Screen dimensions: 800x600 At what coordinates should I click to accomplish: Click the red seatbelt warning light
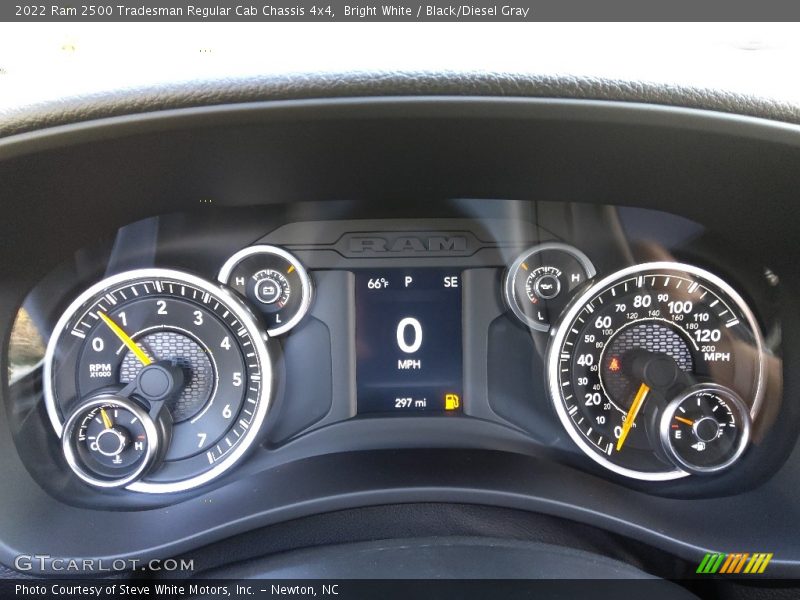pos(614,364)
